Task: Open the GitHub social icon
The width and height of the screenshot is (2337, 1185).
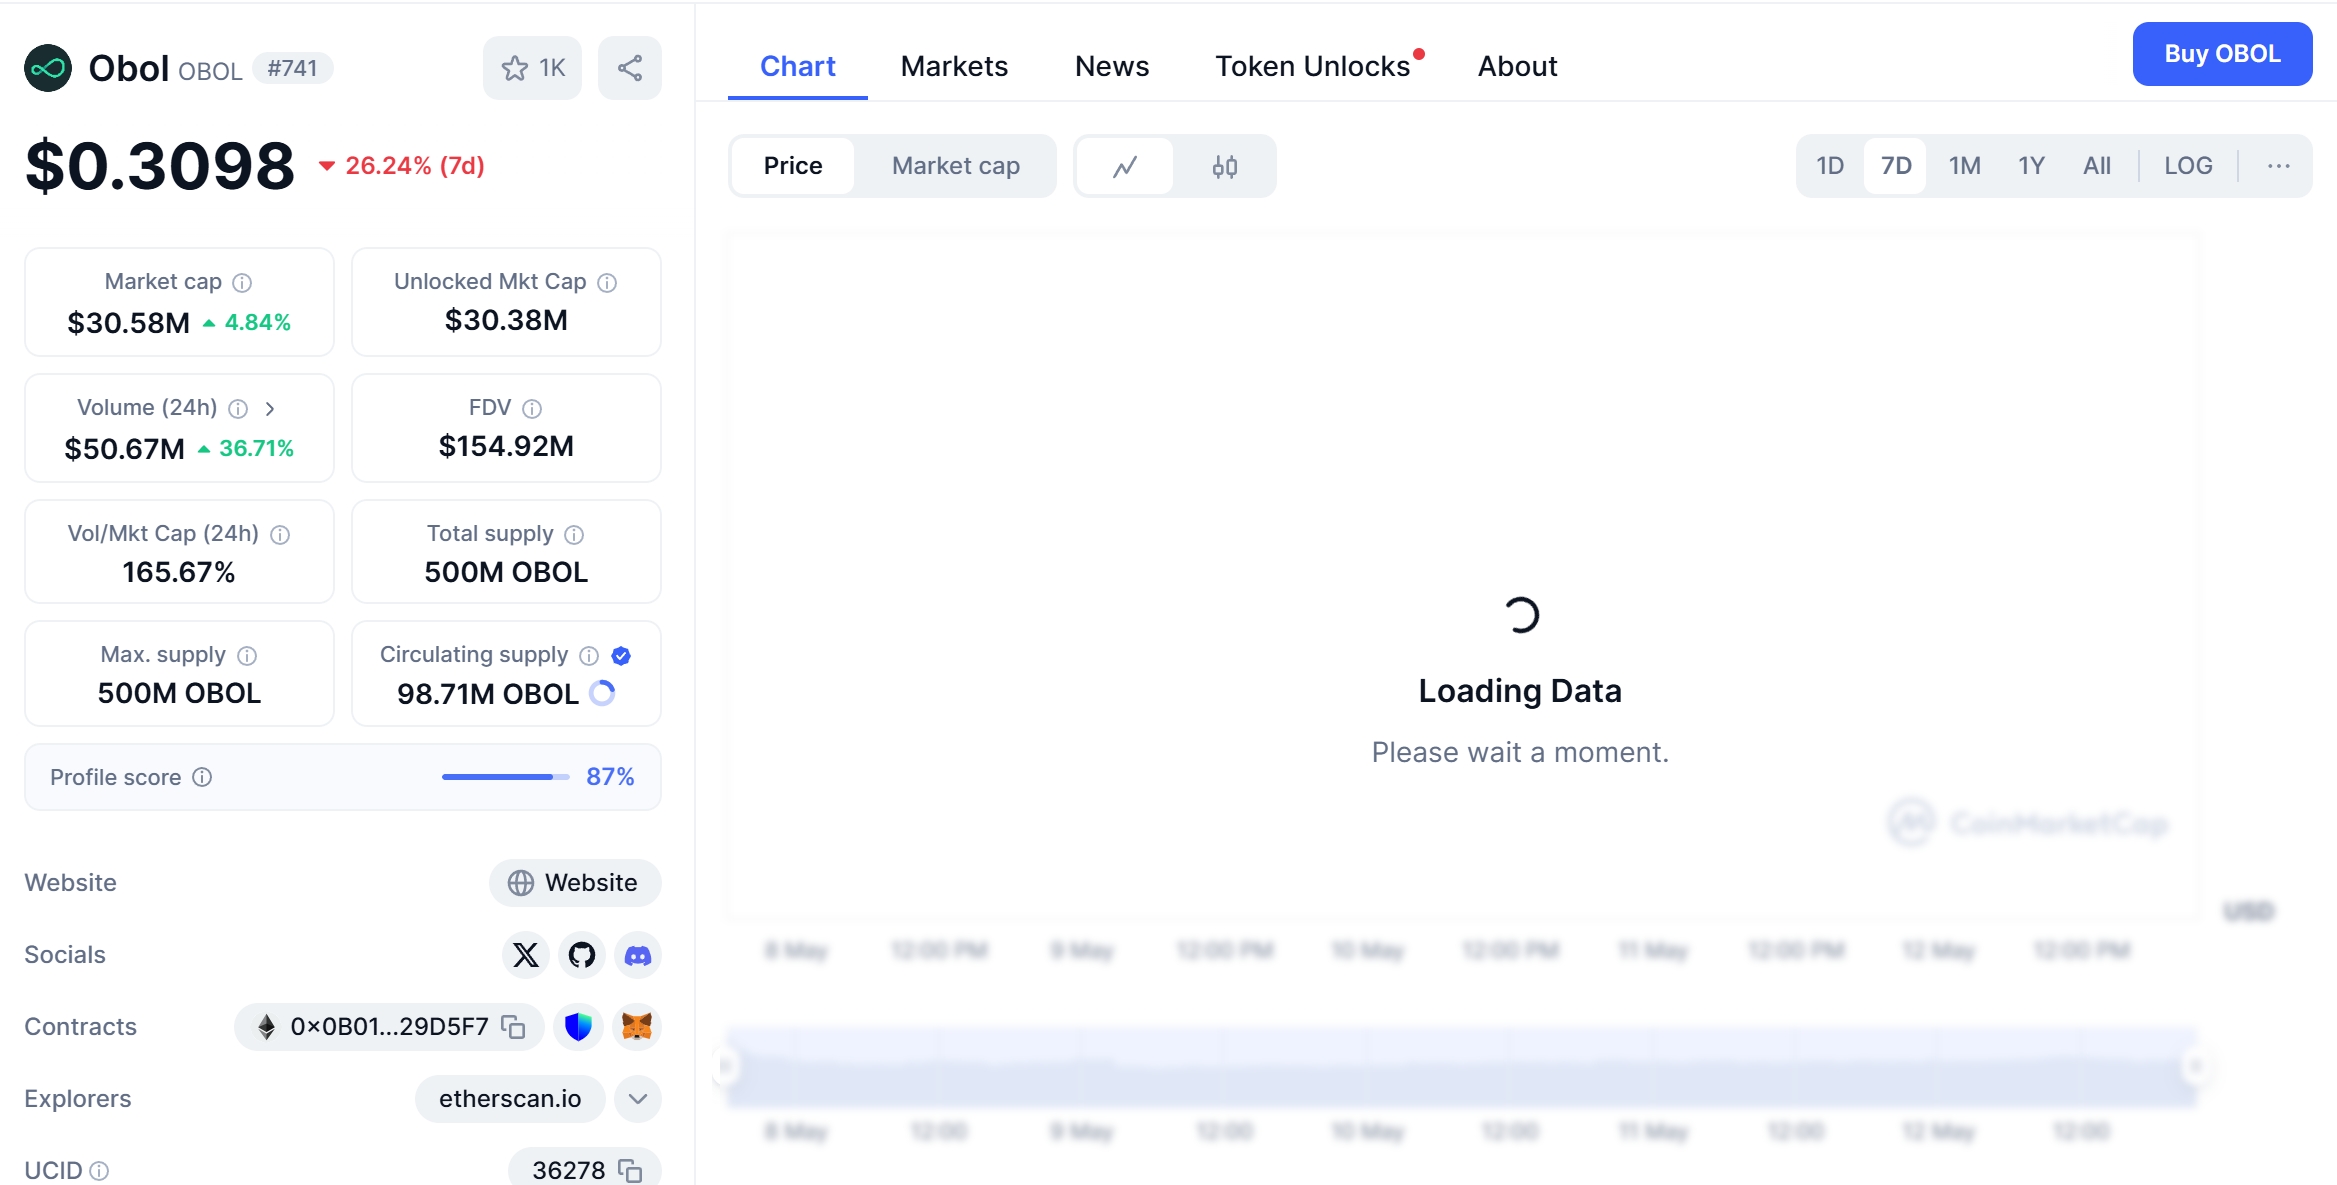Action: (581, 955)
